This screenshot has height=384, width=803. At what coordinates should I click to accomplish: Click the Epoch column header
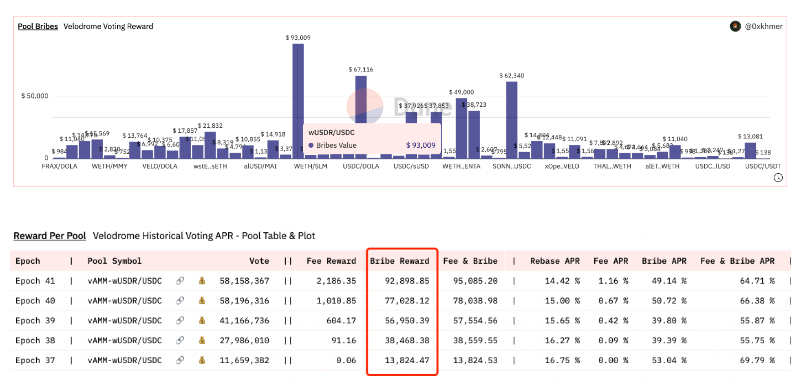point(28,261)
